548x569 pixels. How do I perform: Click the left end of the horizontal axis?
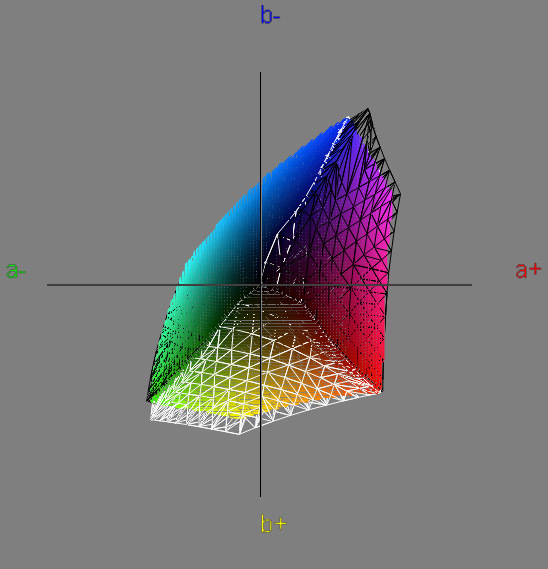coord(49,285)
